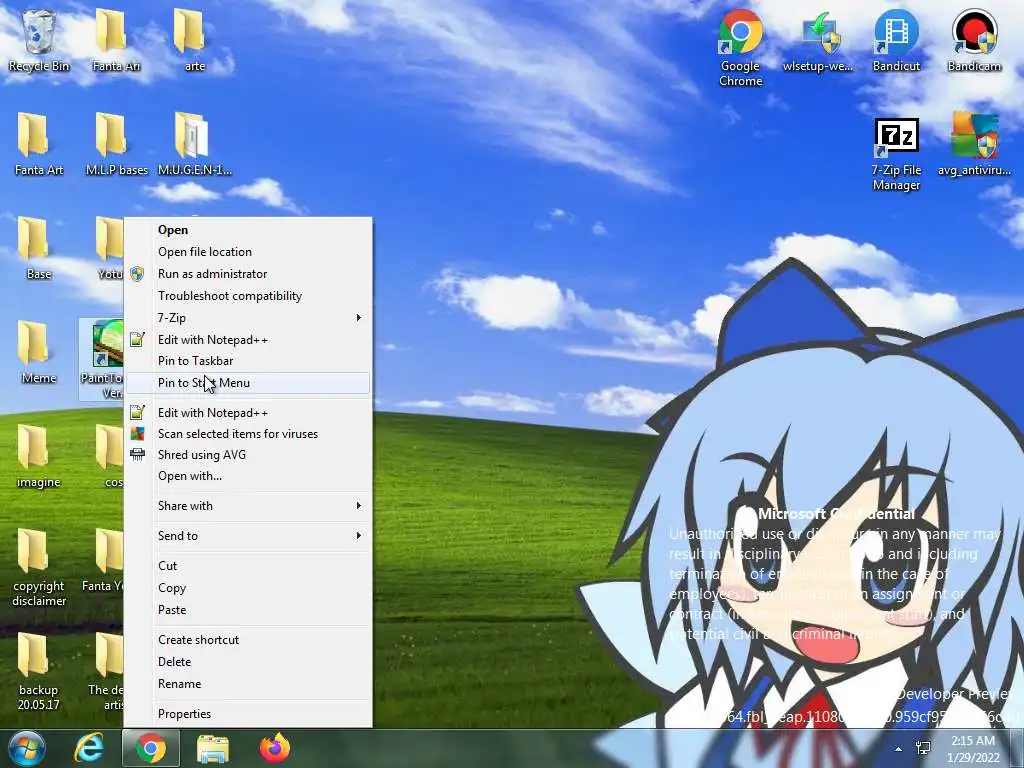1024x768 pixels.
Task: Expand the 7-Zip submenu
Action: point(248,317)
